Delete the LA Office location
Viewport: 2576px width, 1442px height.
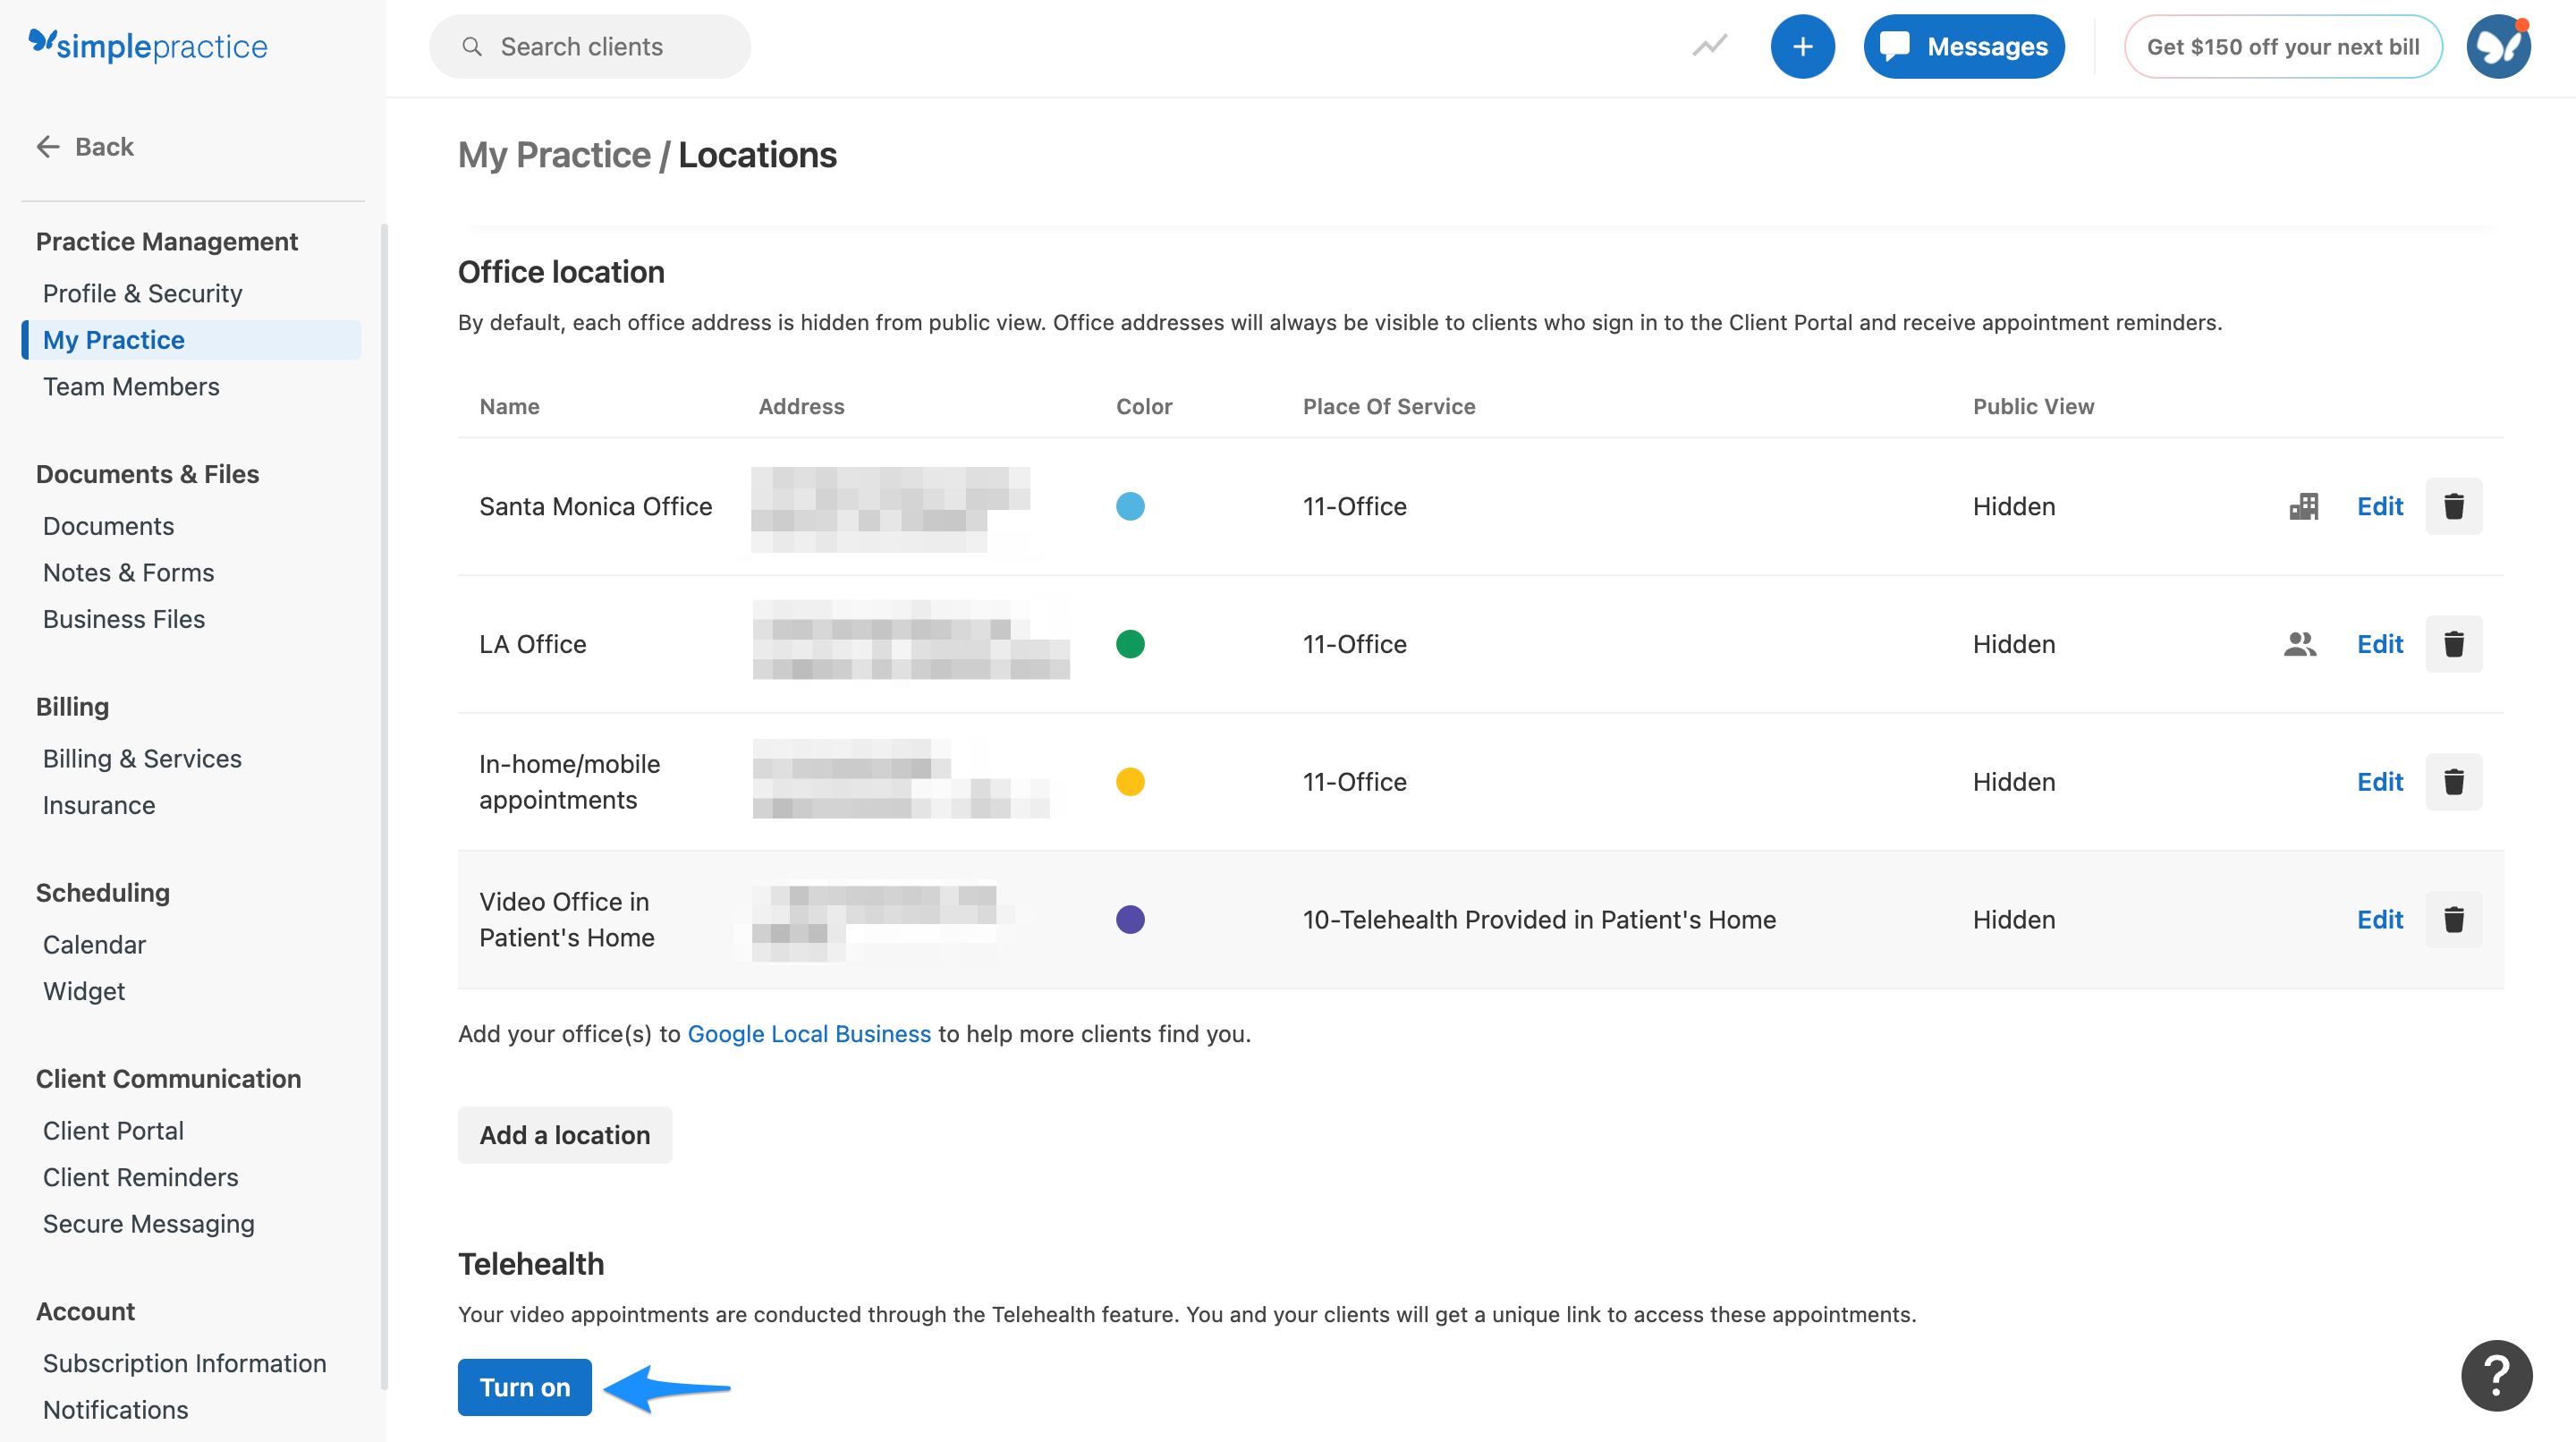click(2454, 644)
